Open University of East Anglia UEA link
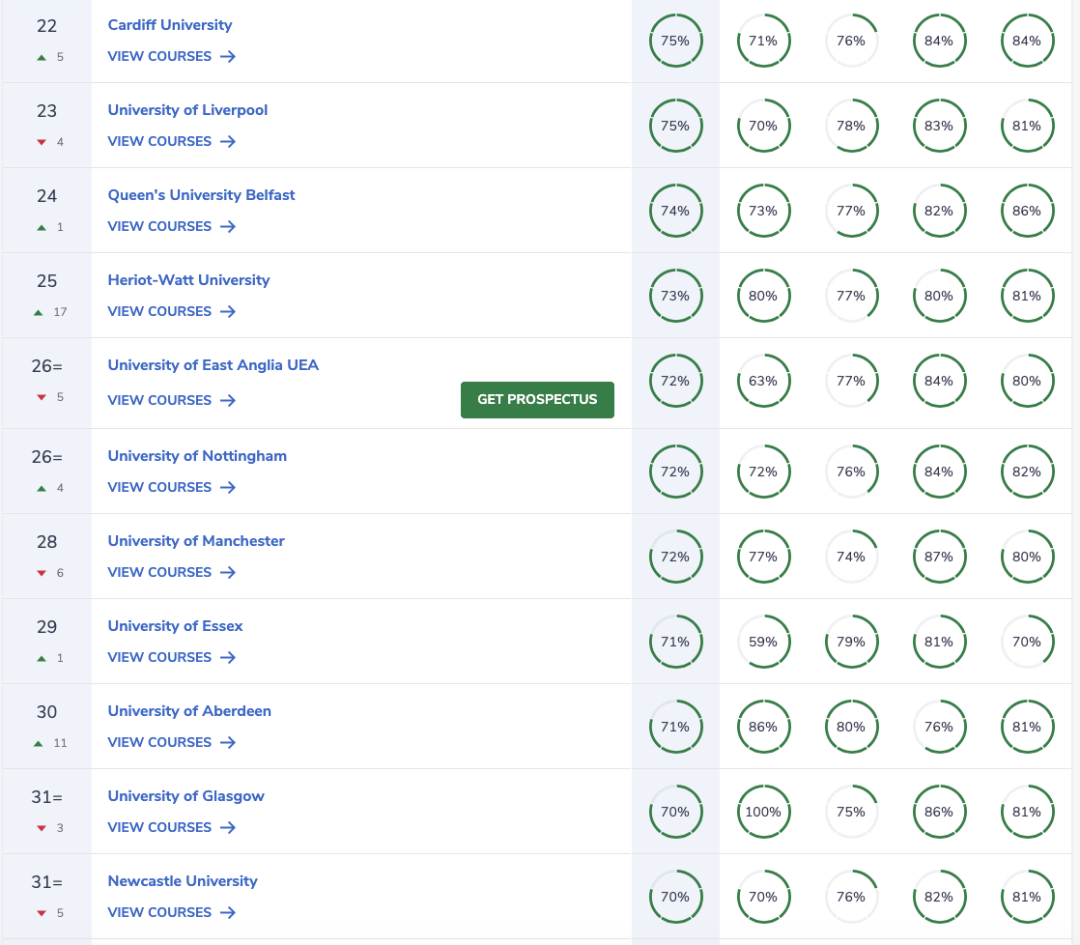 click(213, 365)
